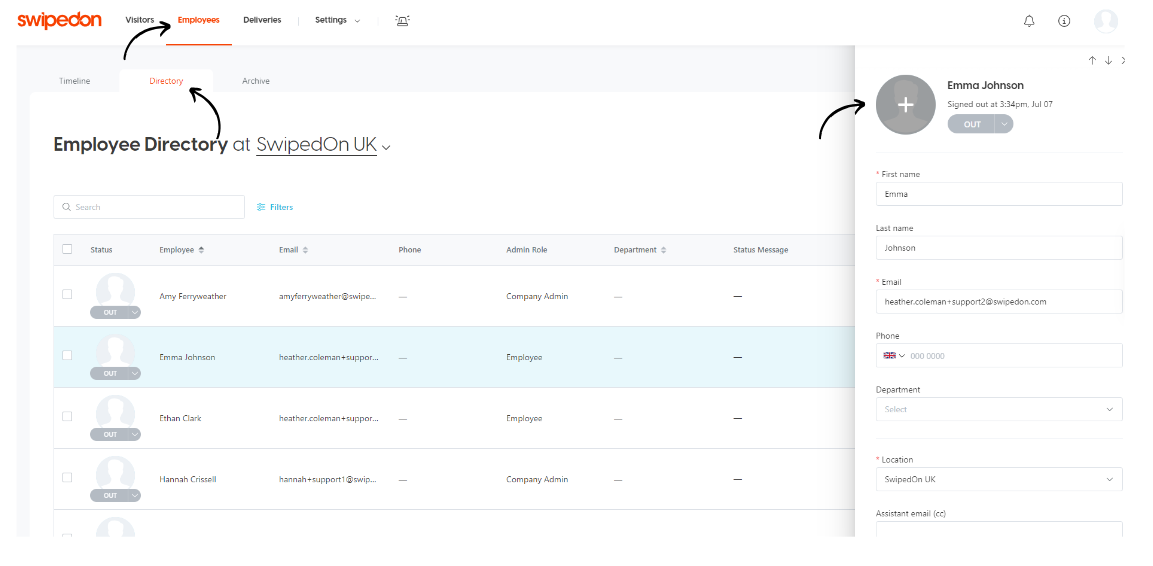Close the employee panel with right chevron

tap(1123, 61)
